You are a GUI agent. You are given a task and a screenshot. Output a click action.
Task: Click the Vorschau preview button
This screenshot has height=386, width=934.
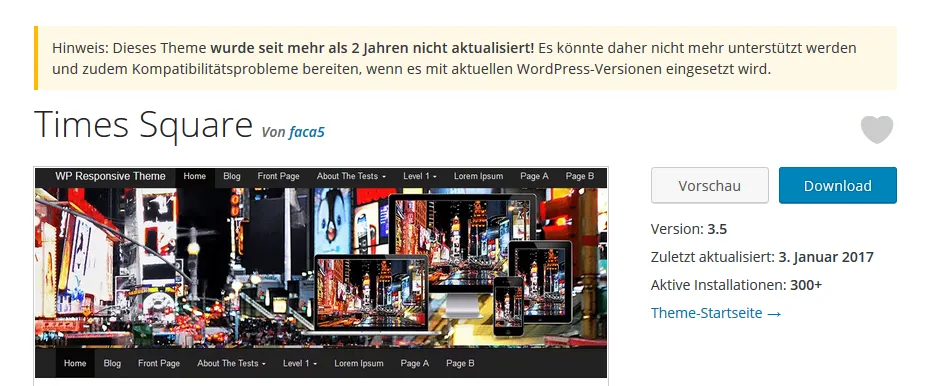[x=709, y=185]
